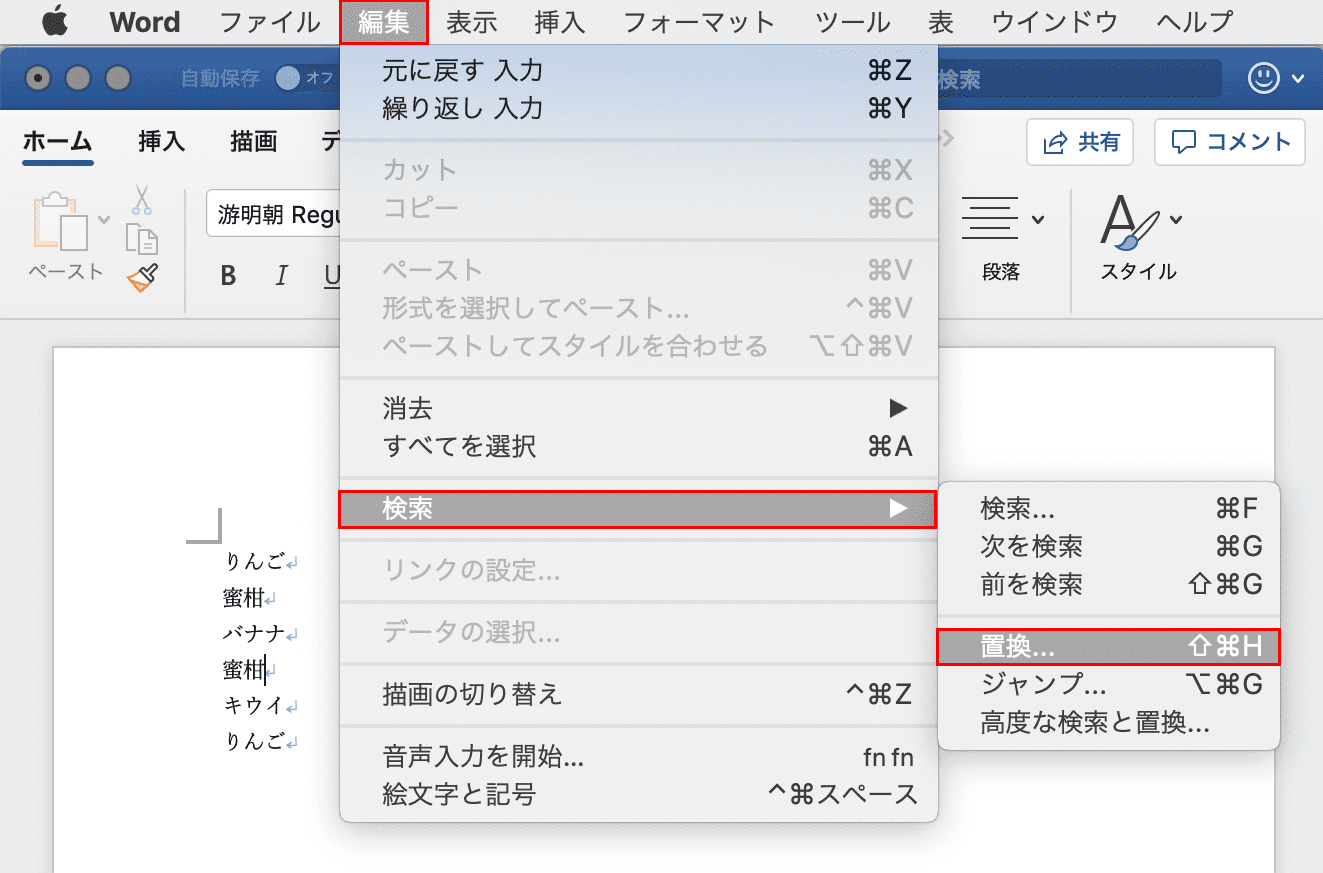Toggle italic formatting I
Image resolution: width=1323 pixels, height=873 pixels.
coord(282,275)
